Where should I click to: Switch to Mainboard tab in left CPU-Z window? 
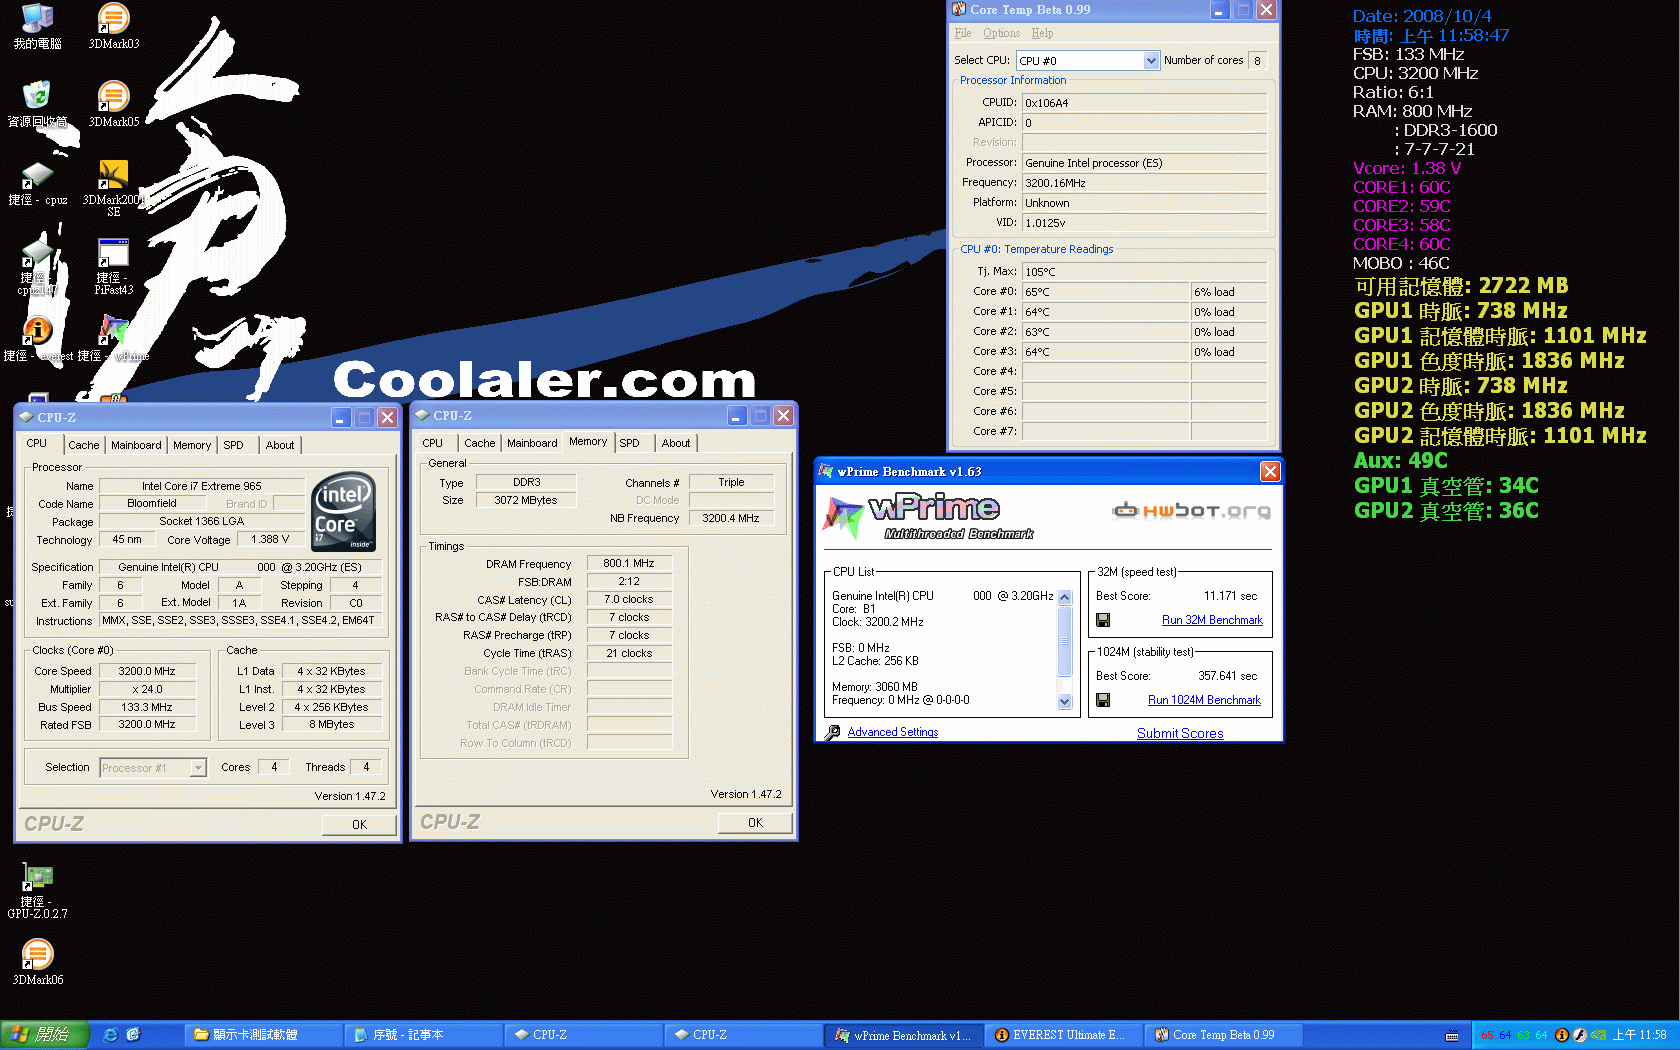click(x=136, y=445)
